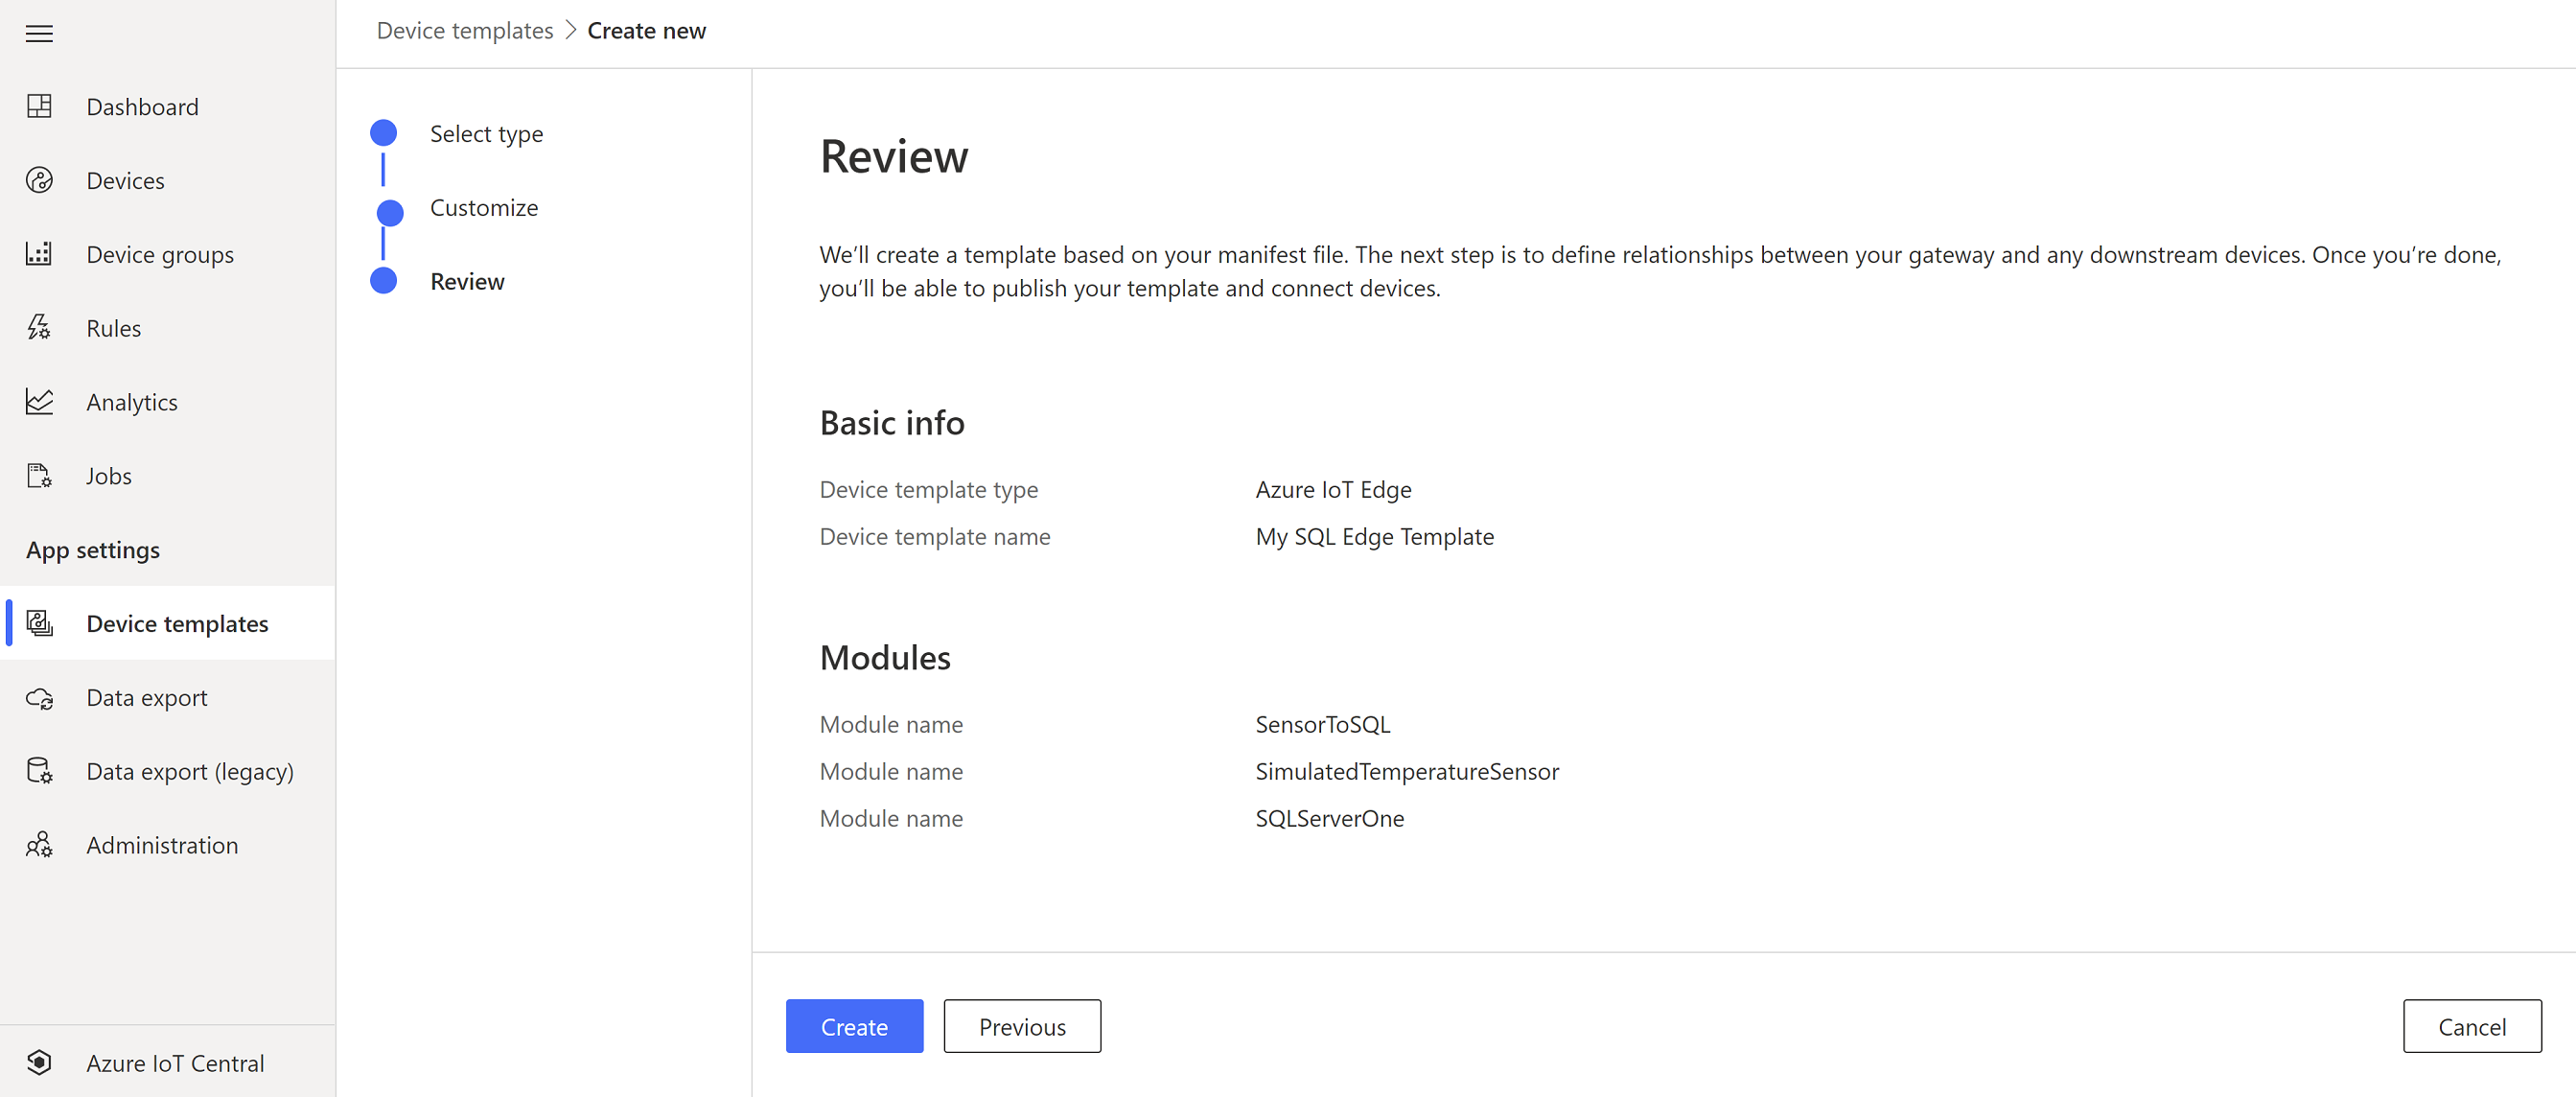Open Device groups chart icon
Screen dimensions: 2576x1097
pyautogui.click(x=39, y=254)
